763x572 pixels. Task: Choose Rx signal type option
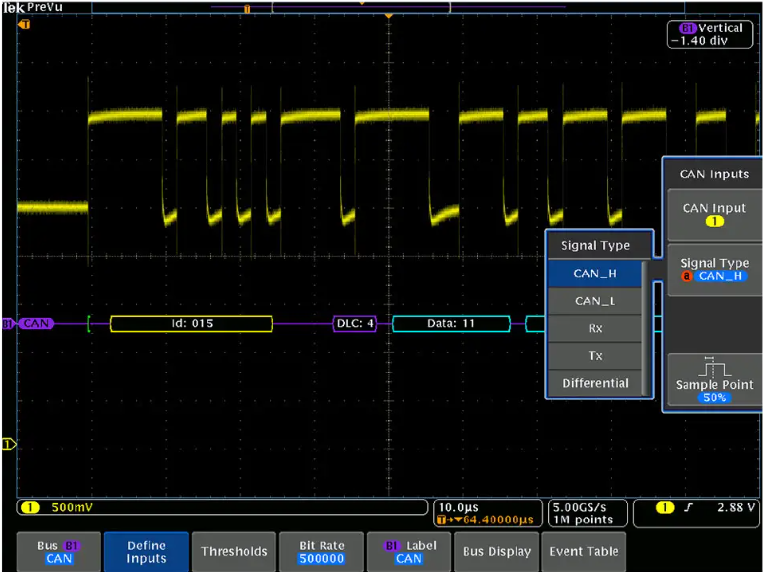click(x=595, y=328)
